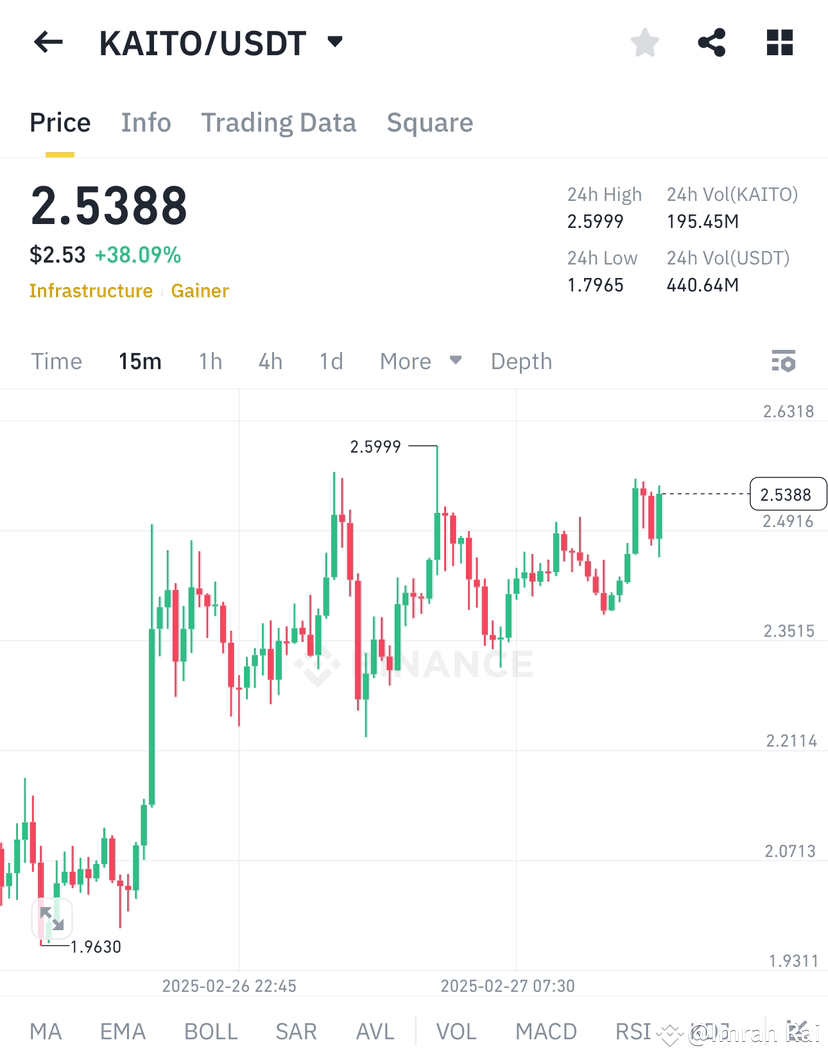Tap the grid layout icon top right

780,42
